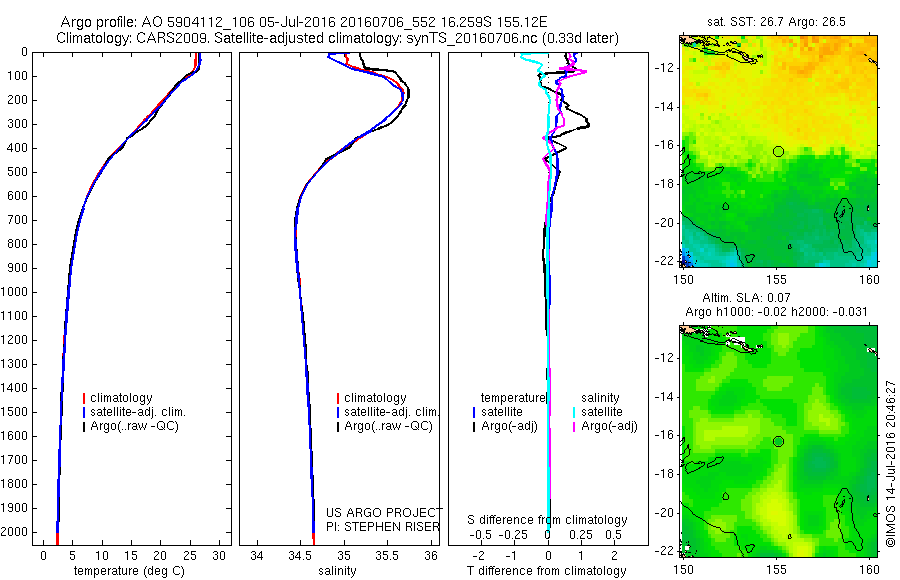Click the 'salinity' x-axis label
The image size is (900, 580).
[338, 571]
